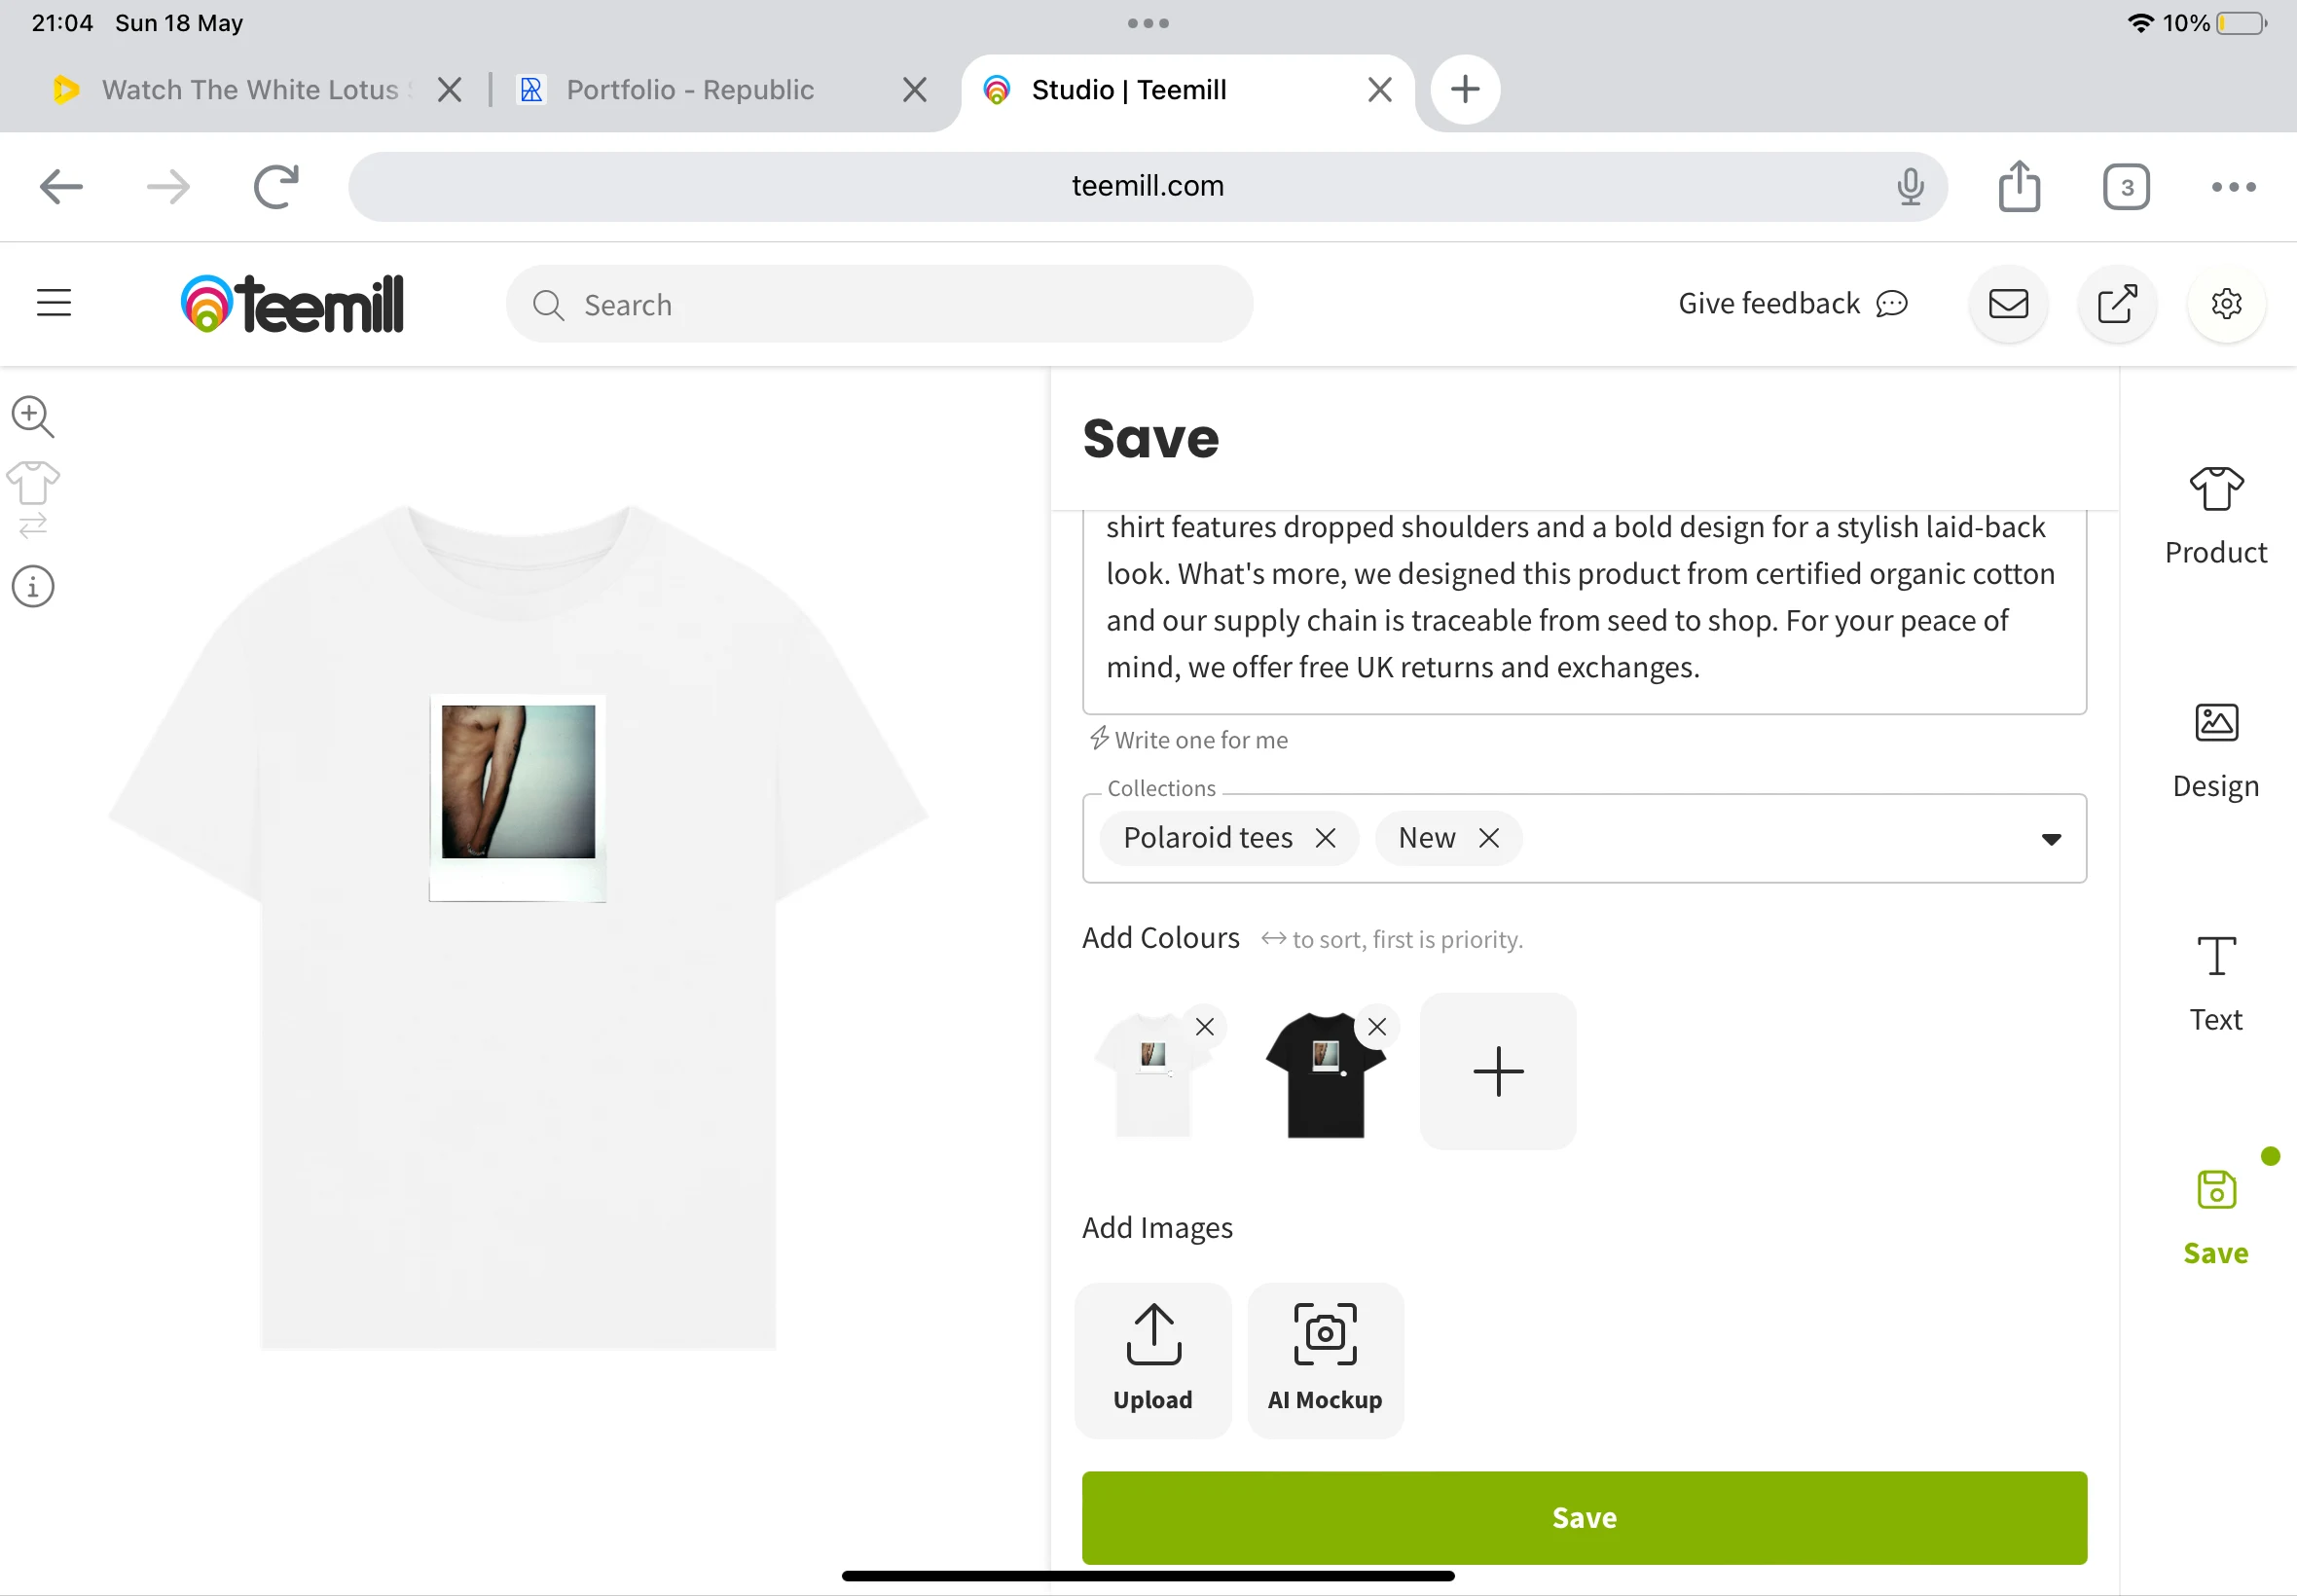Open the hamburger navigation menu
Viewport: 2297px width, 1596px height.
pyautogui.click(x=54, y=303)
